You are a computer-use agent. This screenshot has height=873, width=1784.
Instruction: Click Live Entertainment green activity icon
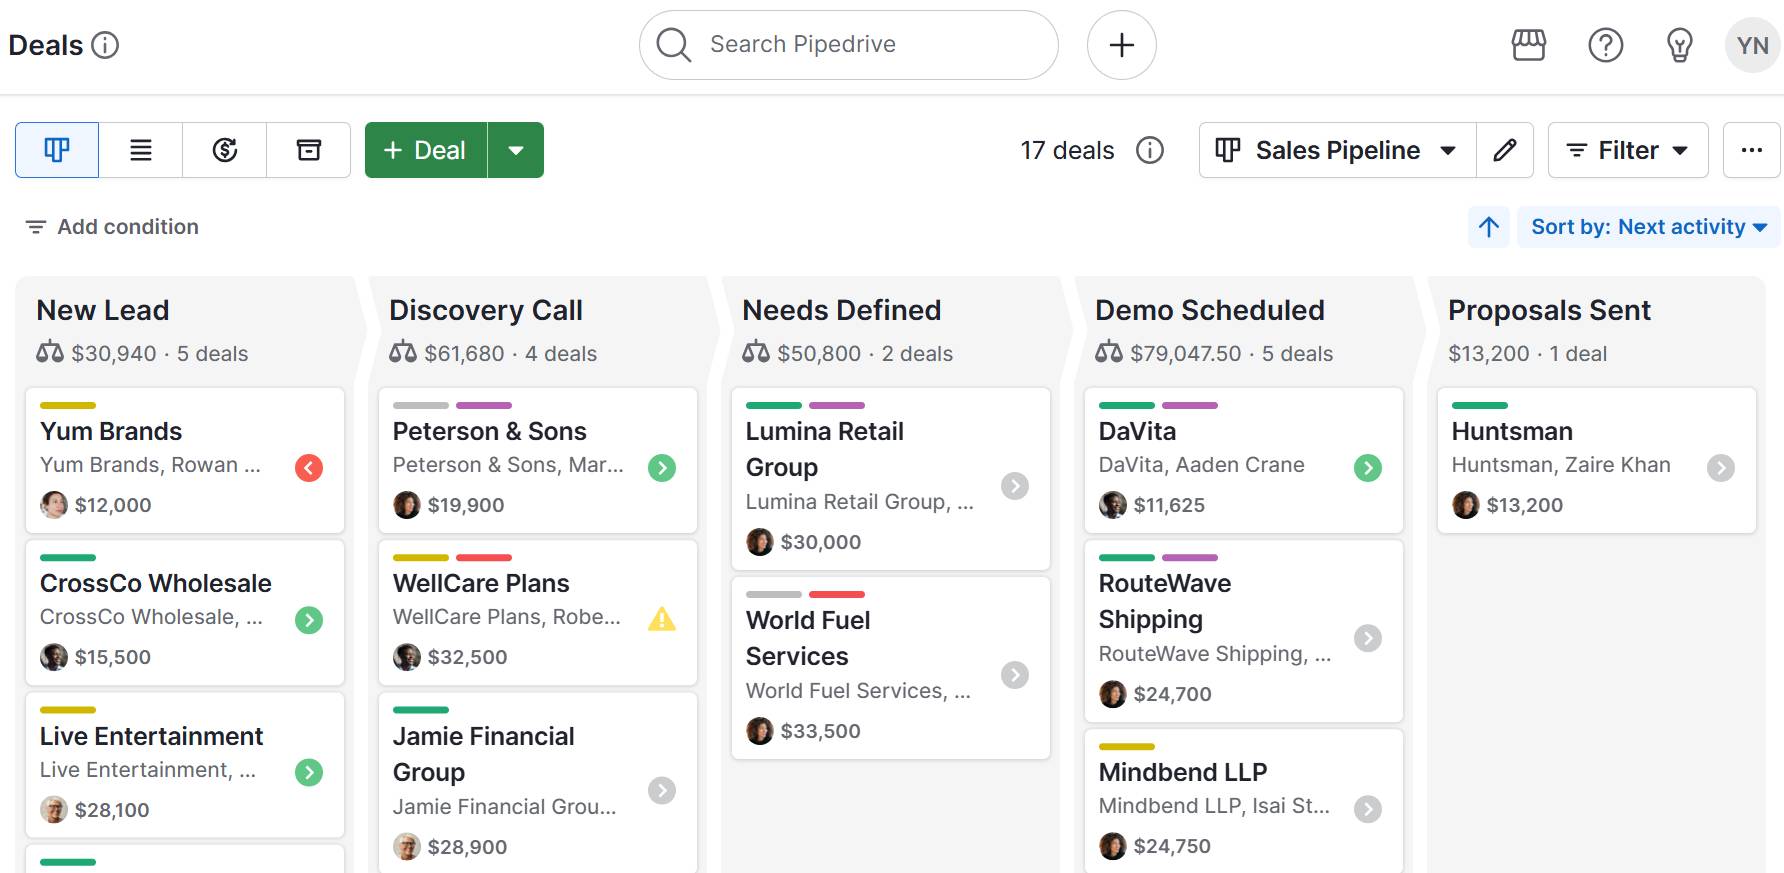[x=309, y=772]
